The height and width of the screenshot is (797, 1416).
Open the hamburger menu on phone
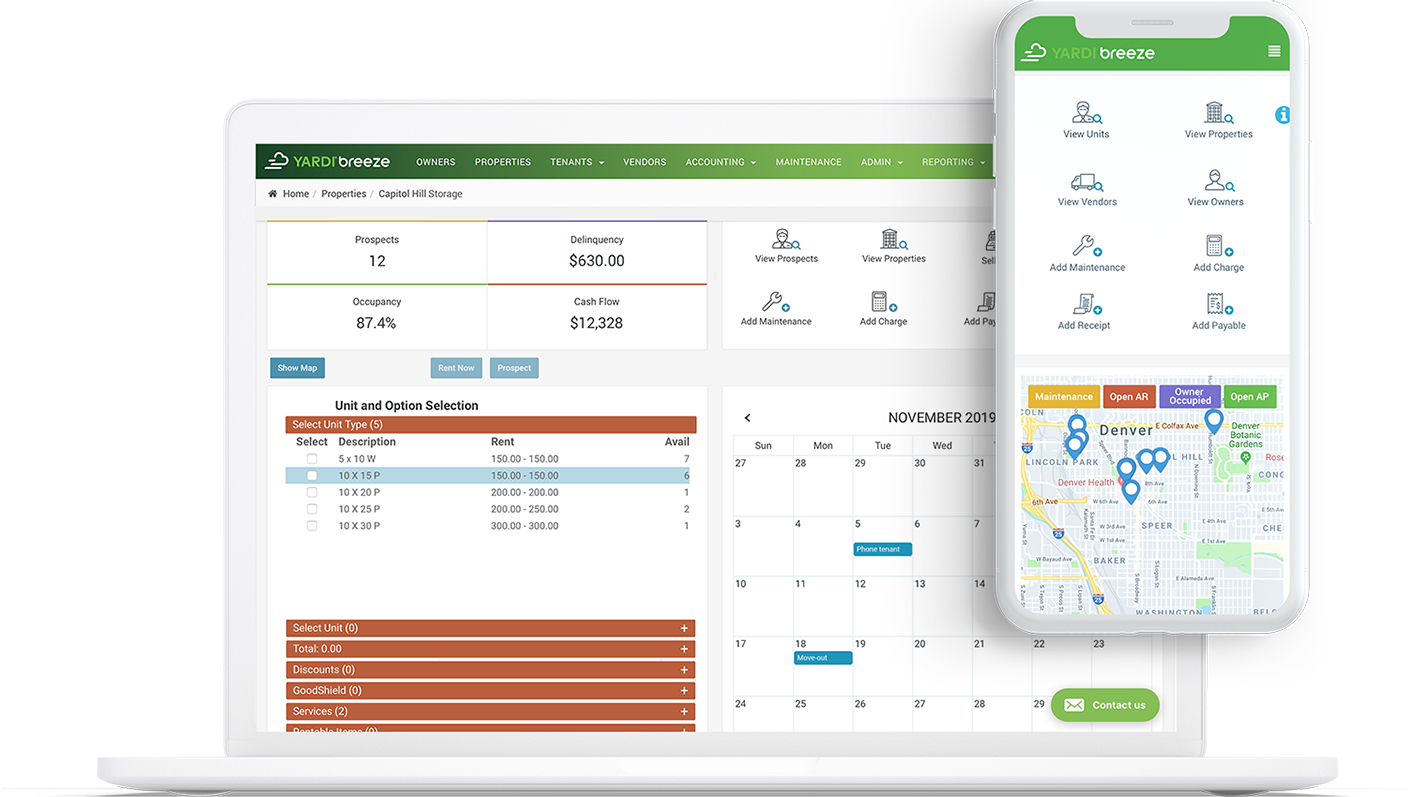pos(1274,52)
